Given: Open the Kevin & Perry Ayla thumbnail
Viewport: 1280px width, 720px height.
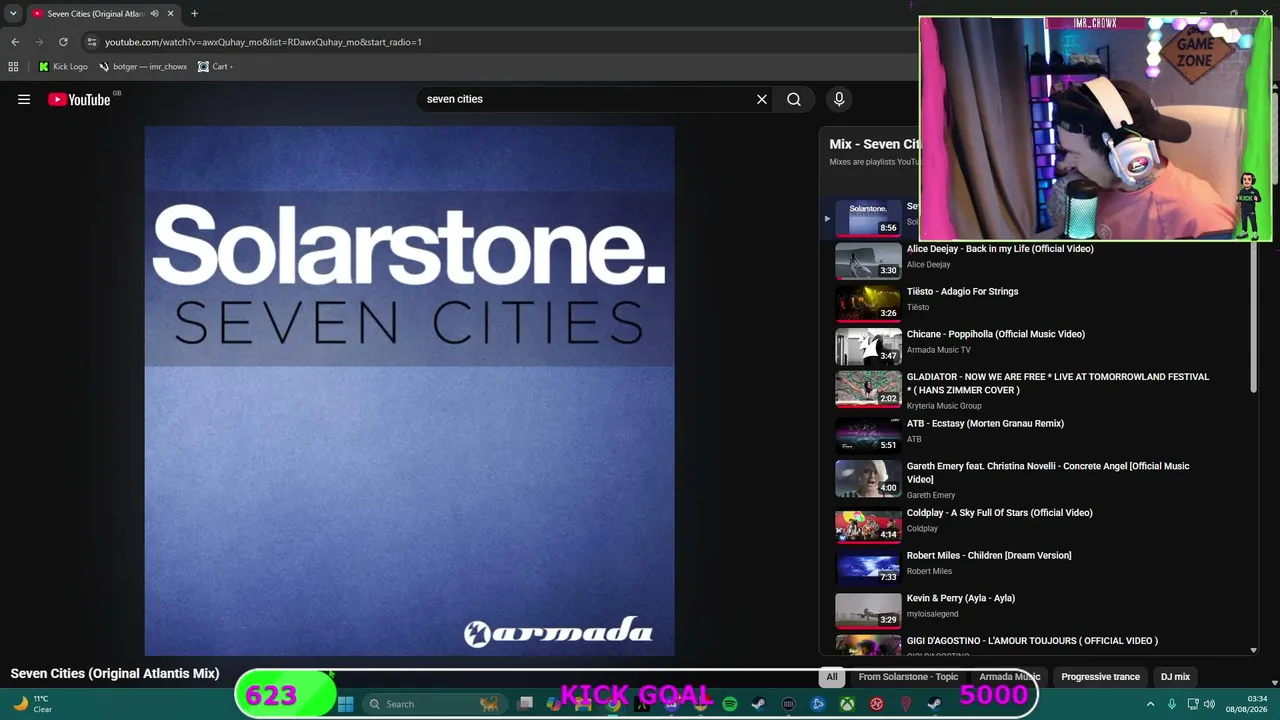Looking at the screenshot, I should click(x=868, y=611).
